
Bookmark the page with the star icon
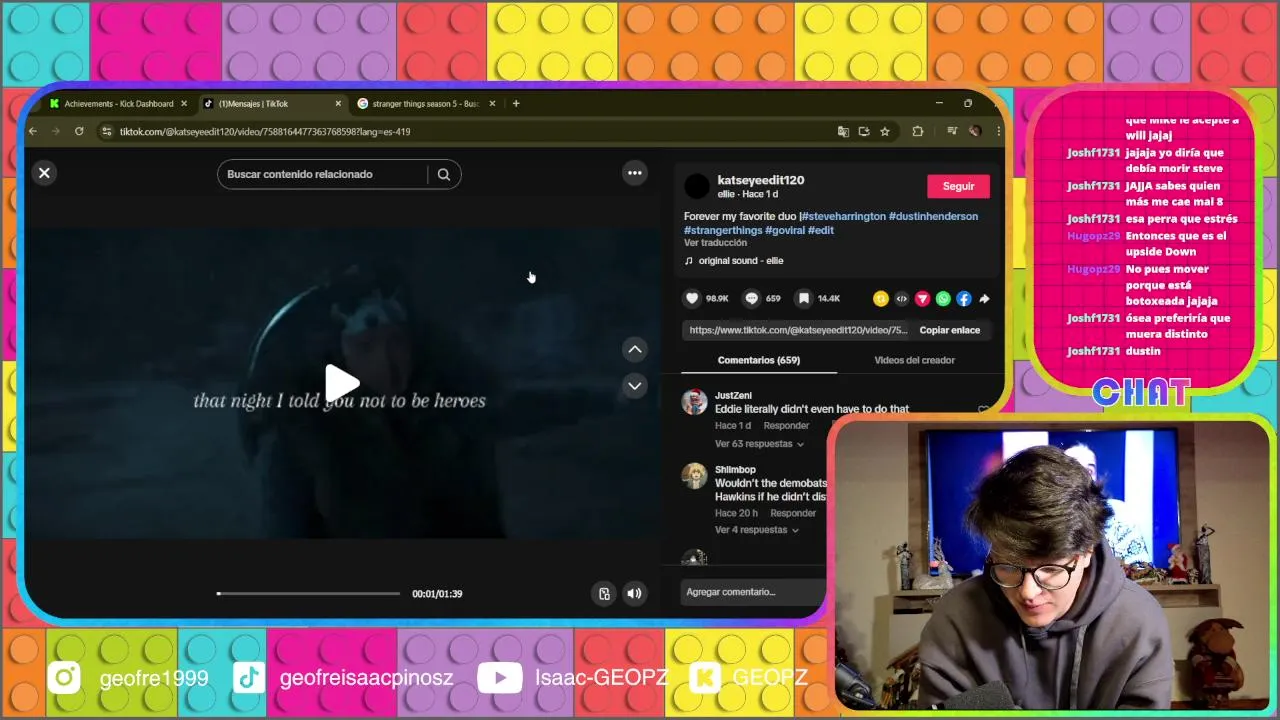tap(885, 131)
